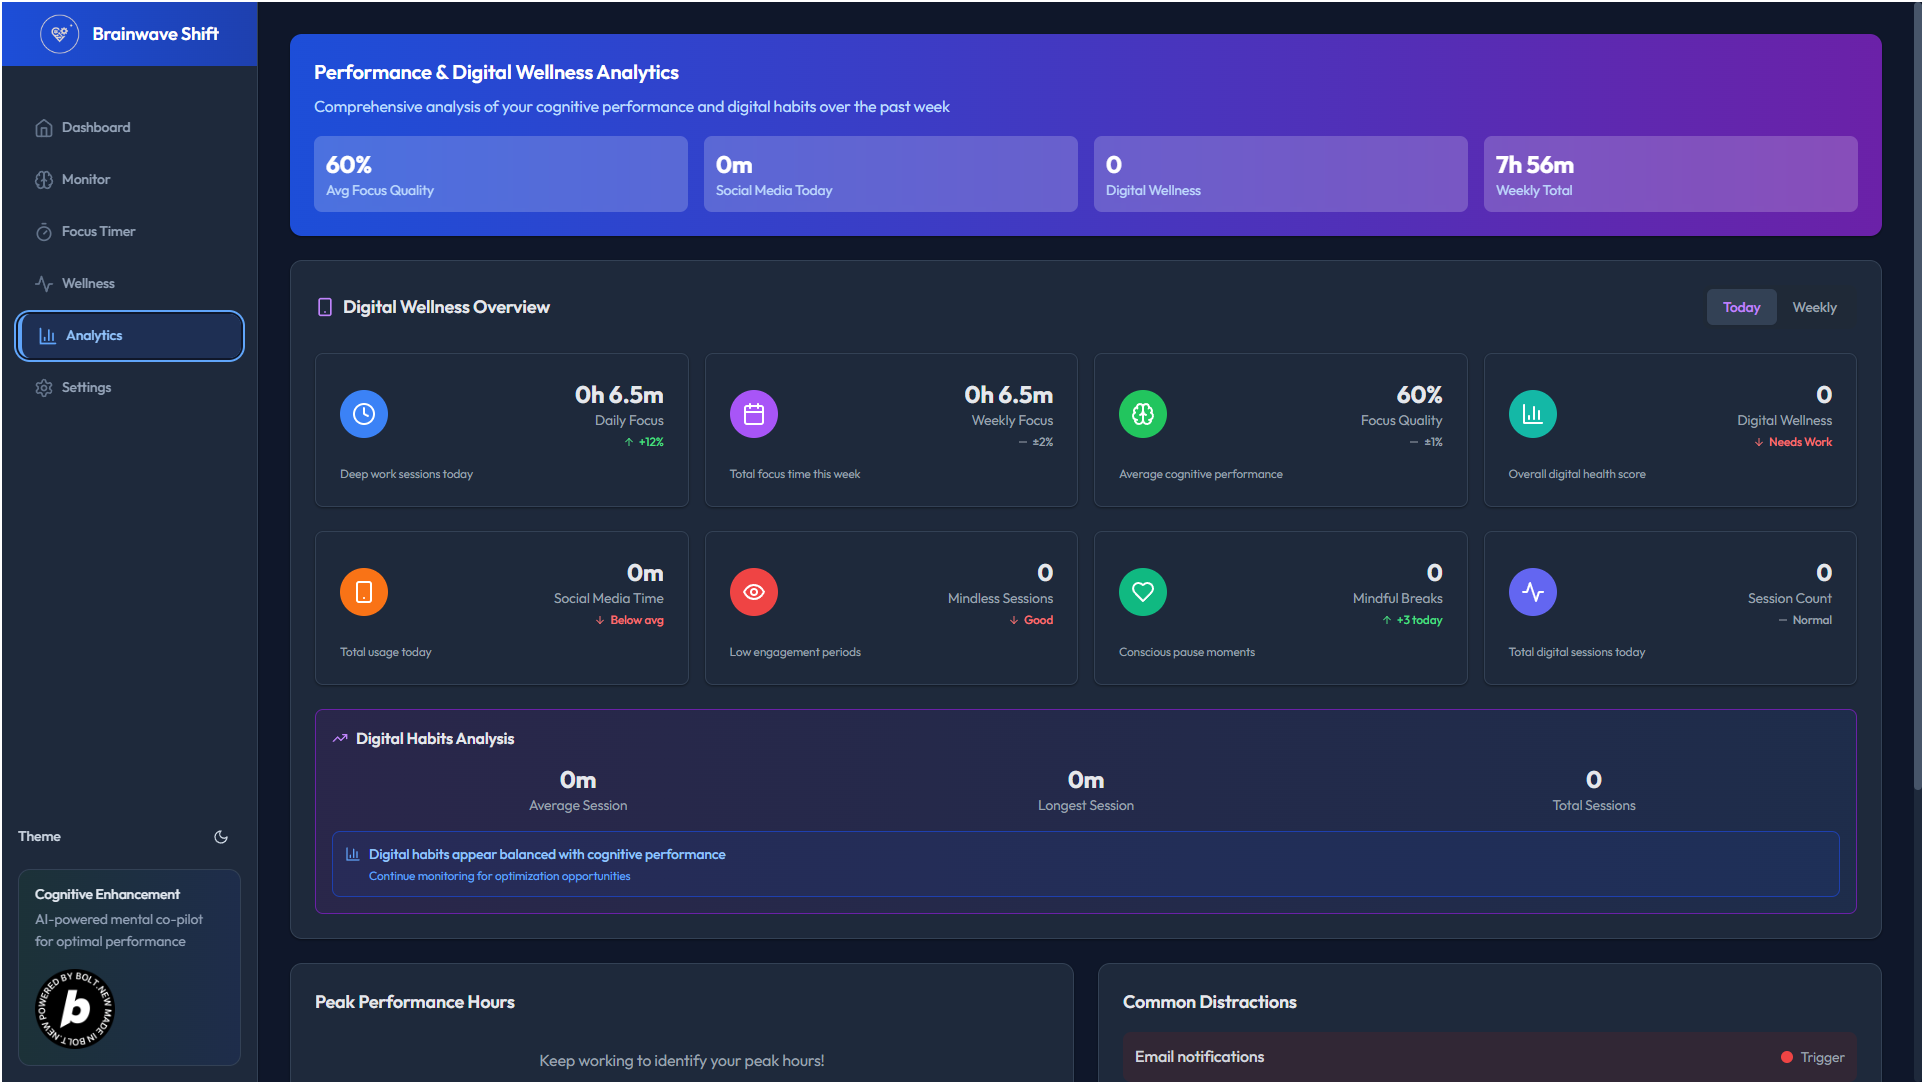The width and height of the screenshot is (1924, 1084).
Task: Open the Dashboard page in the sidebar
Action: click(x=96, y=128)
